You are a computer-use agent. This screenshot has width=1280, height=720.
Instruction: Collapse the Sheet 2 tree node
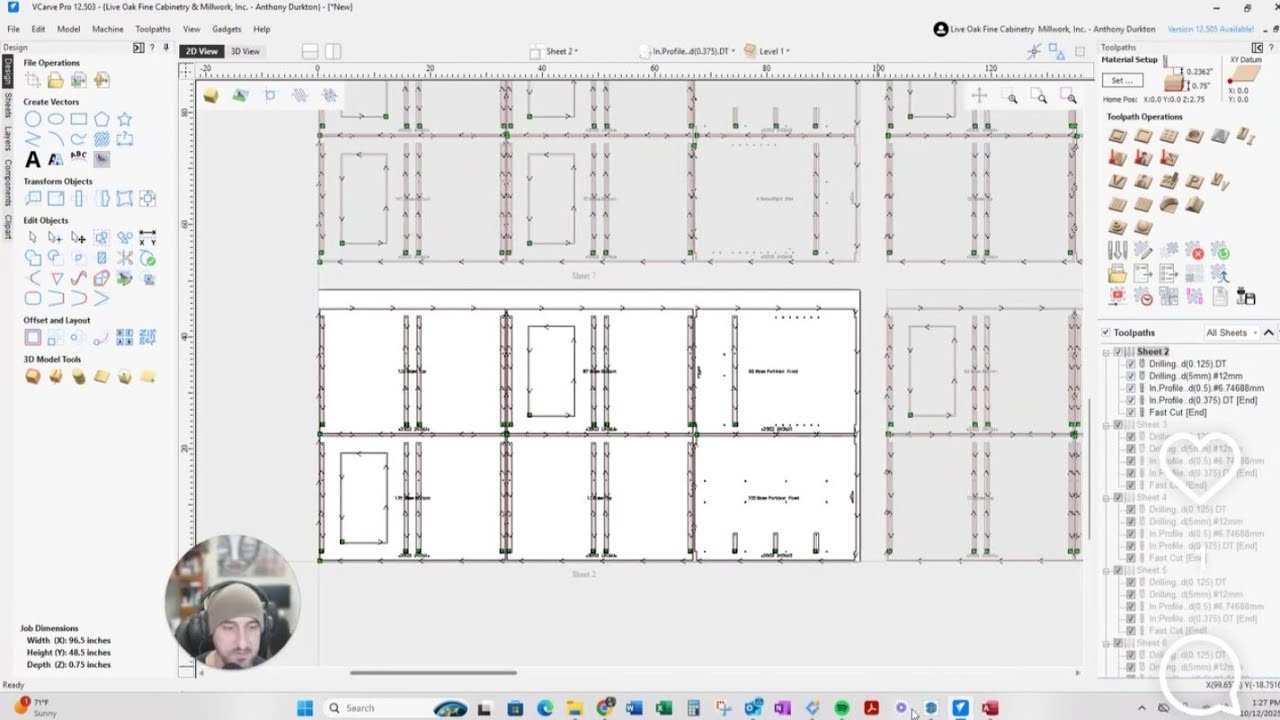(1107, 352)
